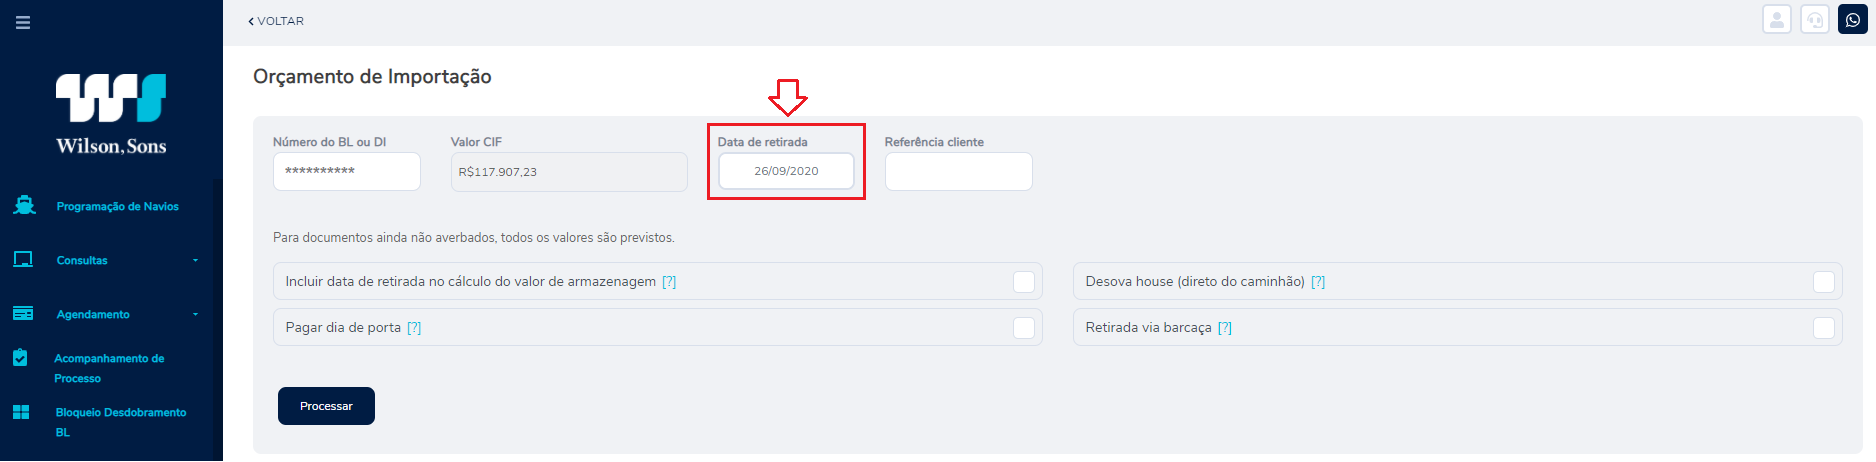The height and width of the screenshot is (462, 1876).
Task: Open the Data de retirada date picker
Action: (x=786, y=171)
